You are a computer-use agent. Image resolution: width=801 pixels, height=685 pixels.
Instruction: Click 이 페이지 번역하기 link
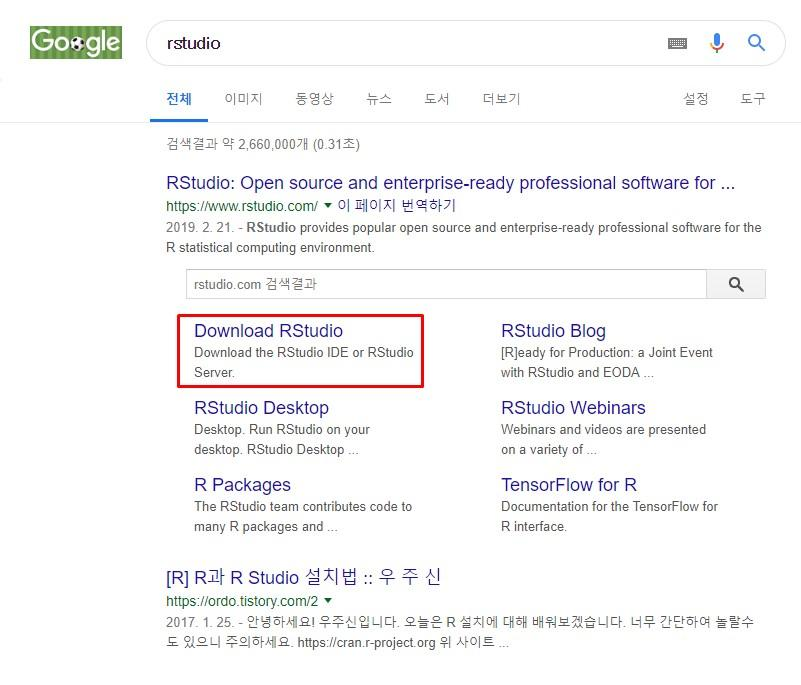click(396, 205)
